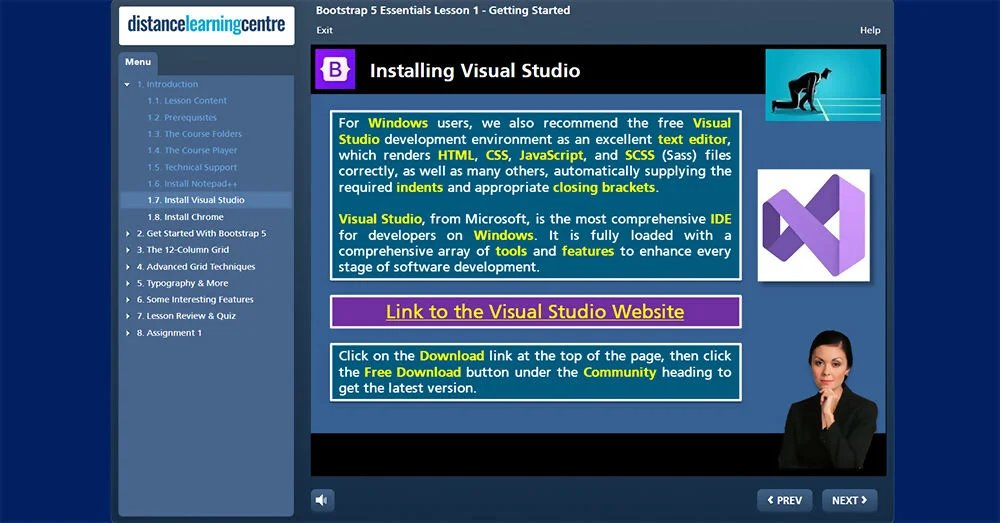The height and width of the screenshot is (523, 1000).
Task: Click the Bootstrap logo icon in header
Action: [335, 70]
